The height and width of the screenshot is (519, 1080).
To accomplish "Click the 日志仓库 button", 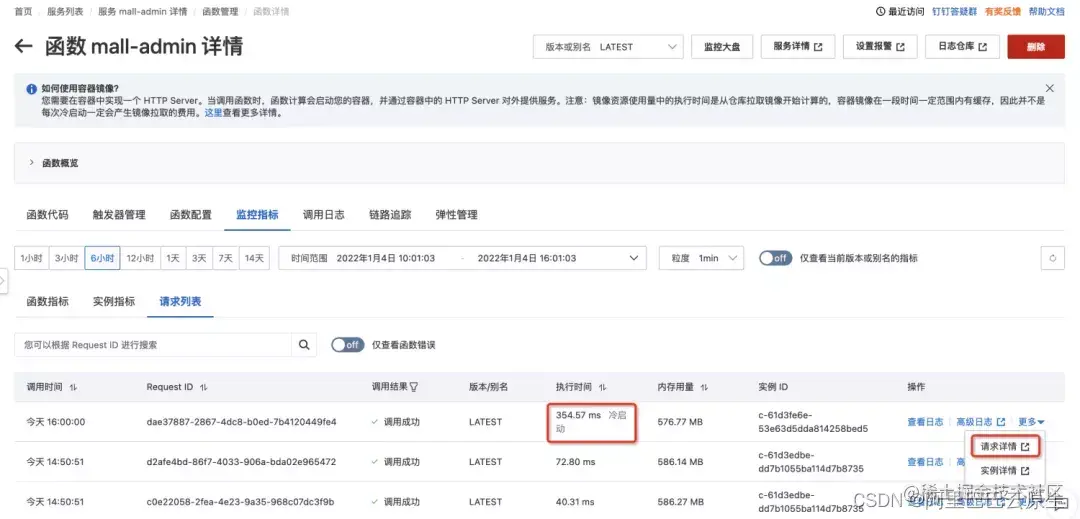I will pos(962,47).
